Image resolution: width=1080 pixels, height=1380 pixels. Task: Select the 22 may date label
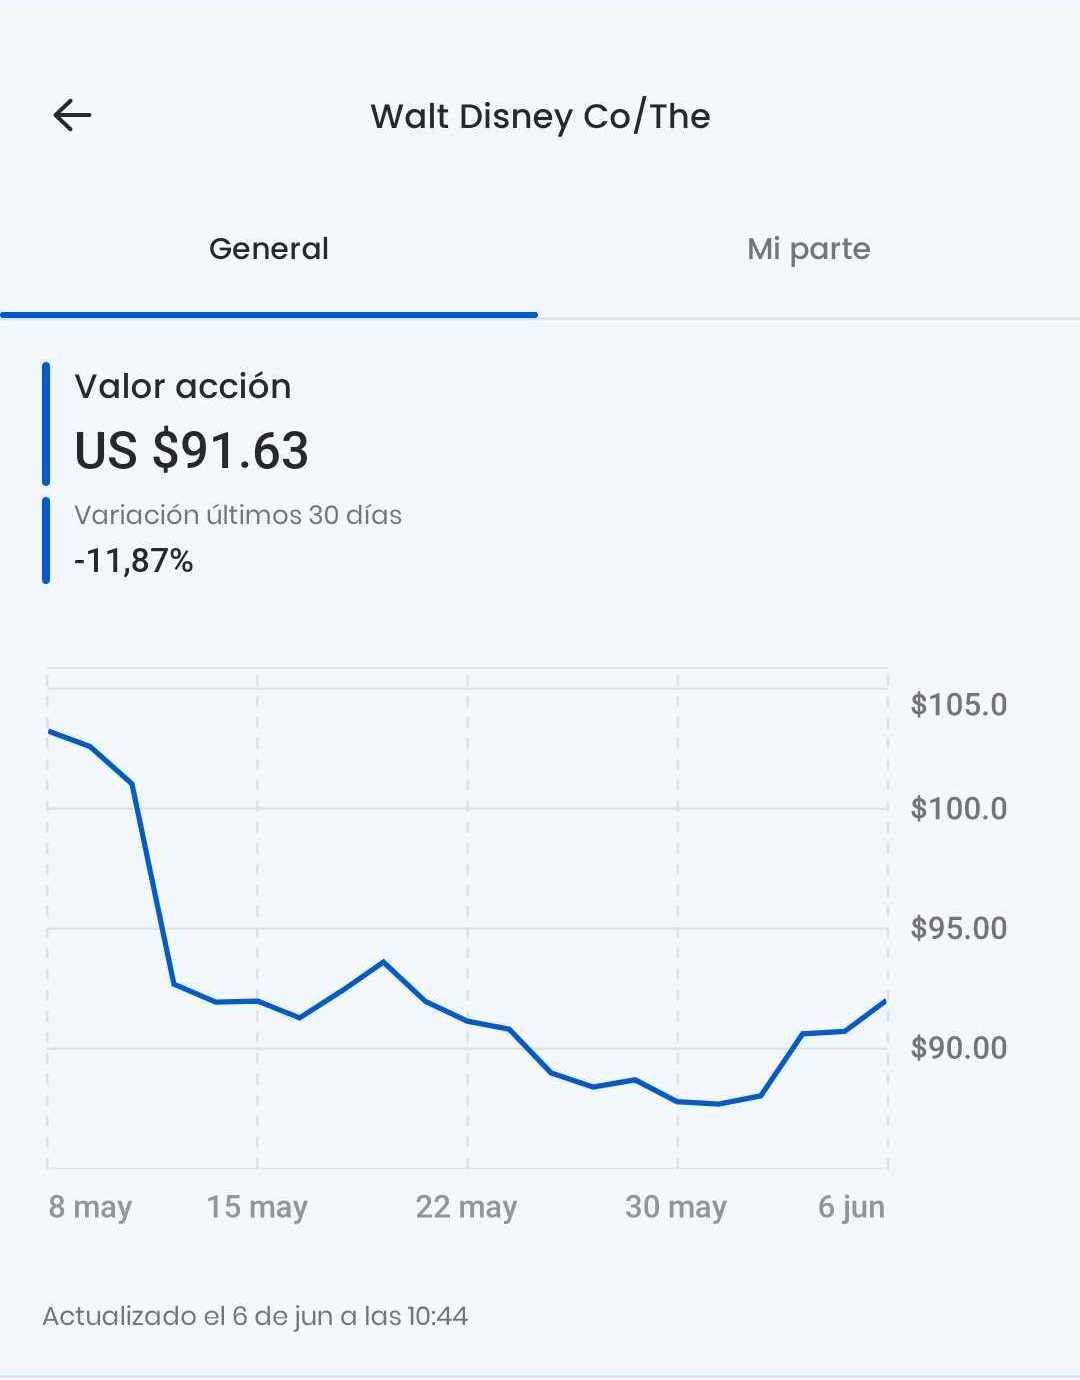point(466,1207)
